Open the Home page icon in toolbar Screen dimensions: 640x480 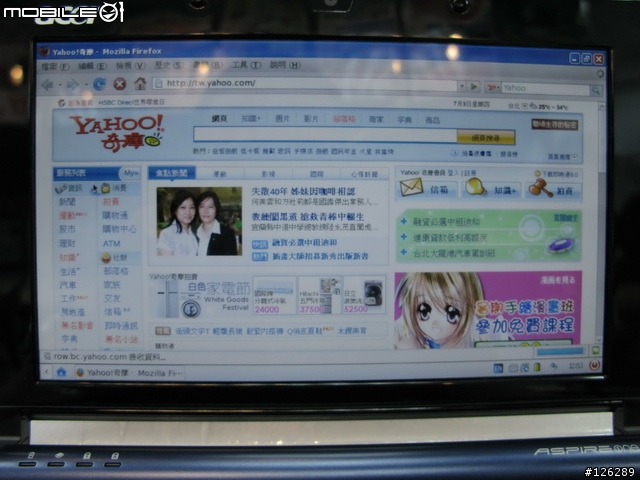pos(140,84)
